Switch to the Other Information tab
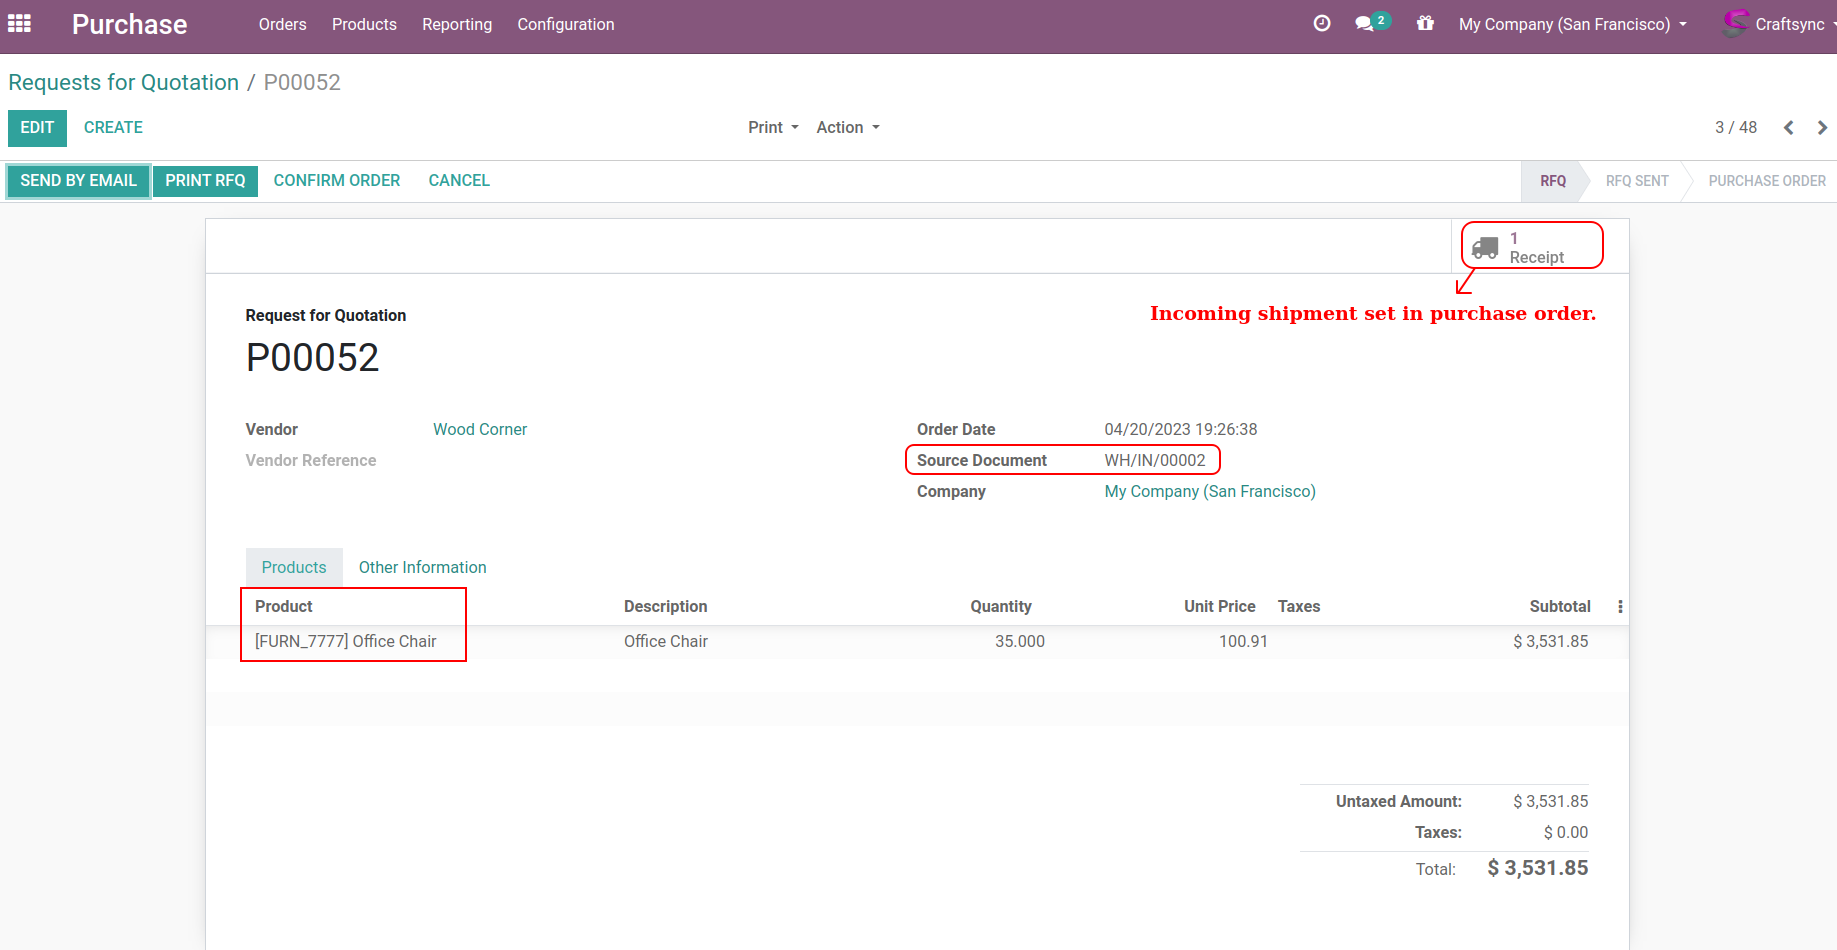This screenshot has height=950, width=1837. click(x=422, y=568)
